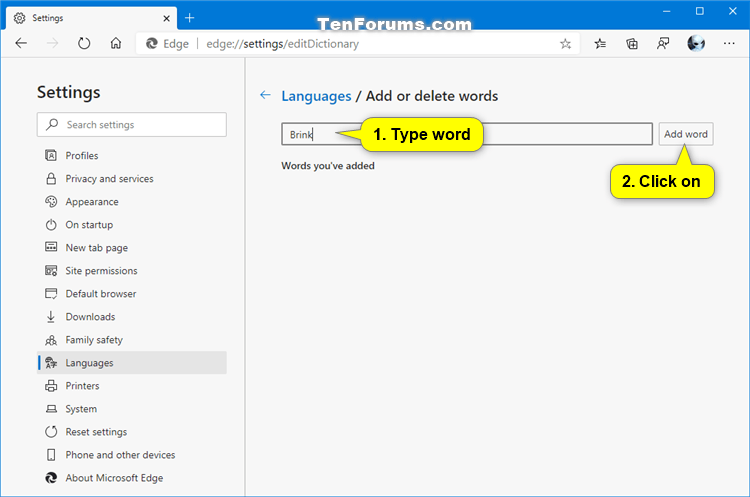Click the Family safety icon
The image size is (750, 497).
tap(51, 340)
